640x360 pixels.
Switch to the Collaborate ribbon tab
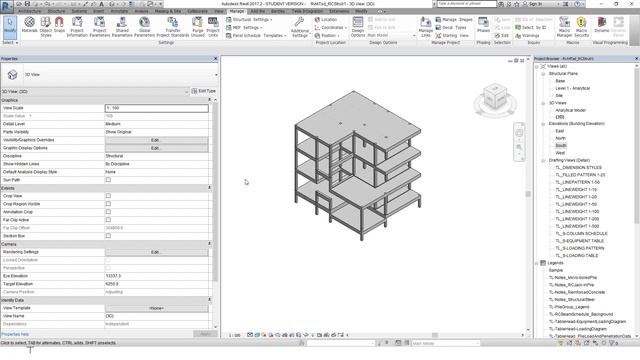[x=198, y=11]
